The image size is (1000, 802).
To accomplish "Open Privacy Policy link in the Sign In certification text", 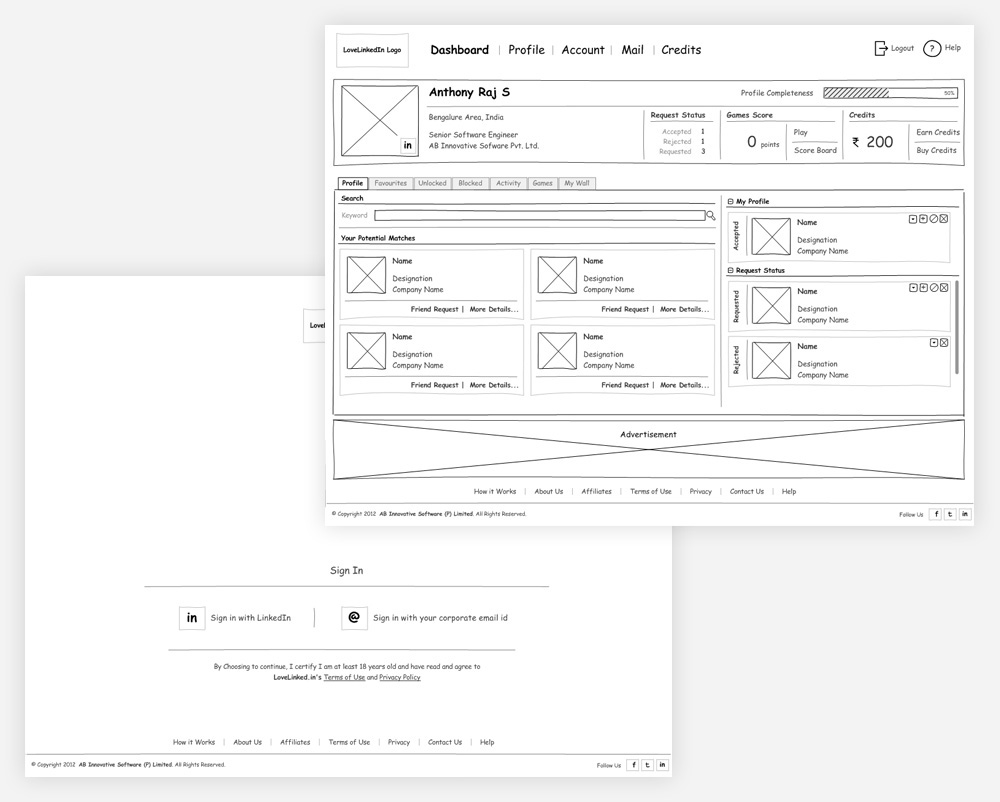I will (x=400, y=677).
